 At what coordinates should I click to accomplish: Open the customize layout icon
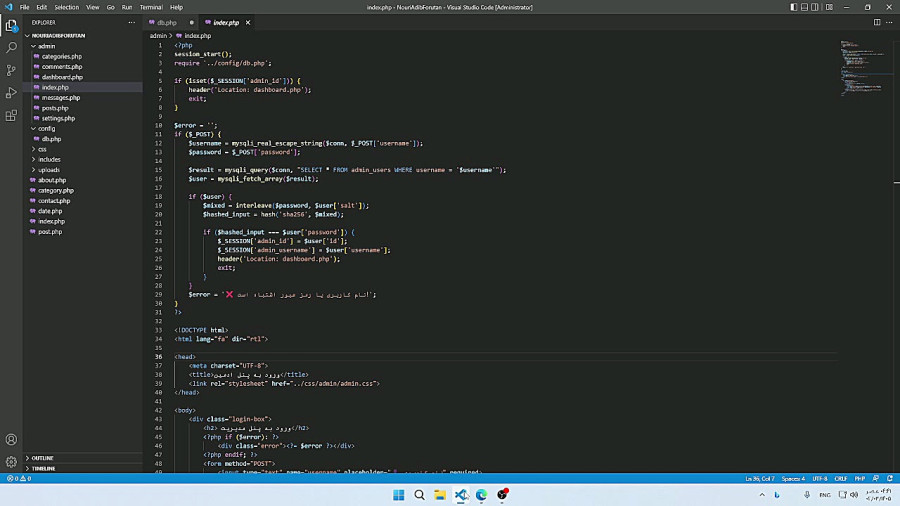click(829, 7)
